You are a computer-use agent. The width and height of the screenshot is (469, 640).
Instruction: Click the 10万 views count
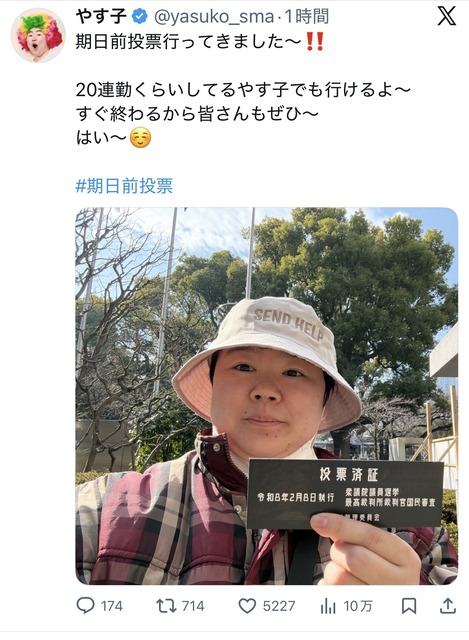[x=358, y=606]
